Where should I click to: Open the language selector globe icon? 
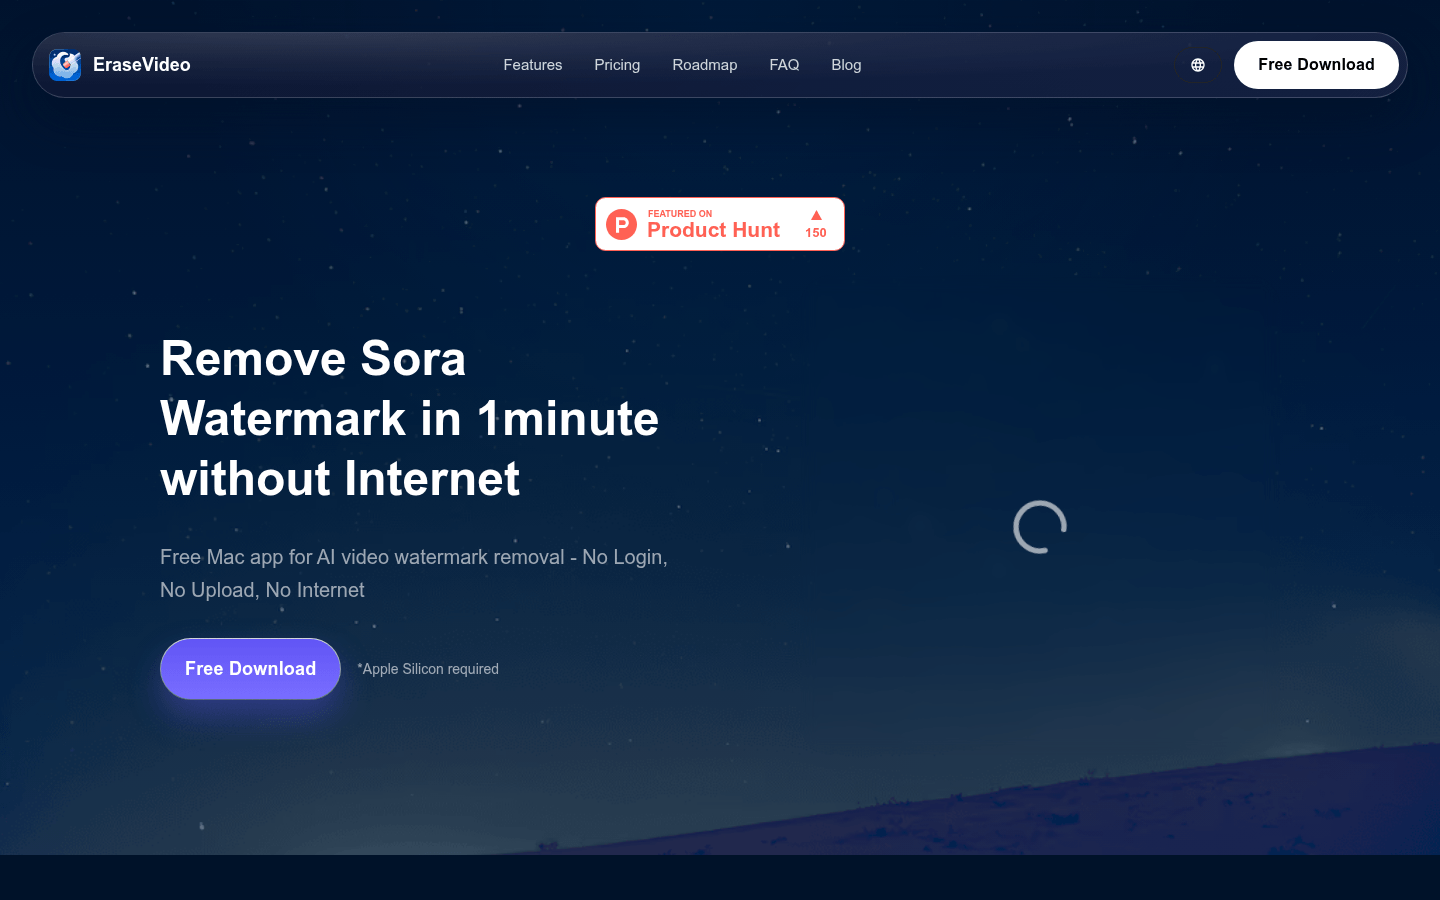(1198, 65)
